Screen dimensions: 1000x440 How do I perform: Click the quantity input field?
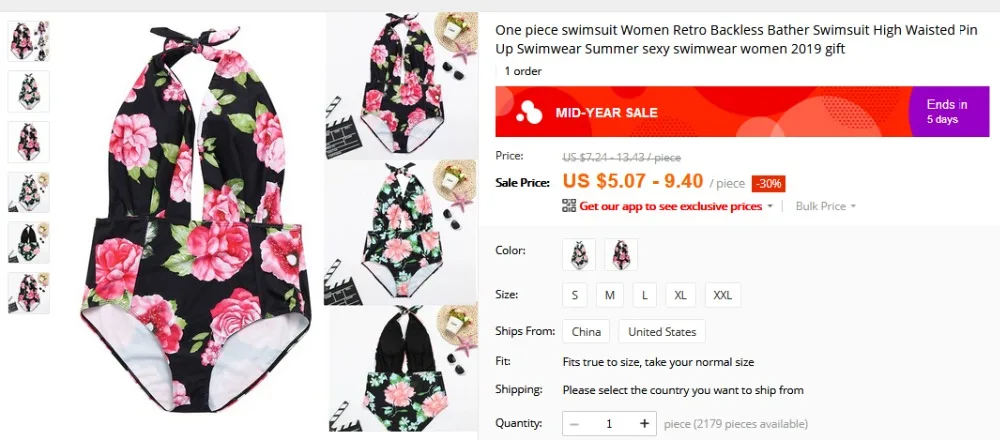609,423
